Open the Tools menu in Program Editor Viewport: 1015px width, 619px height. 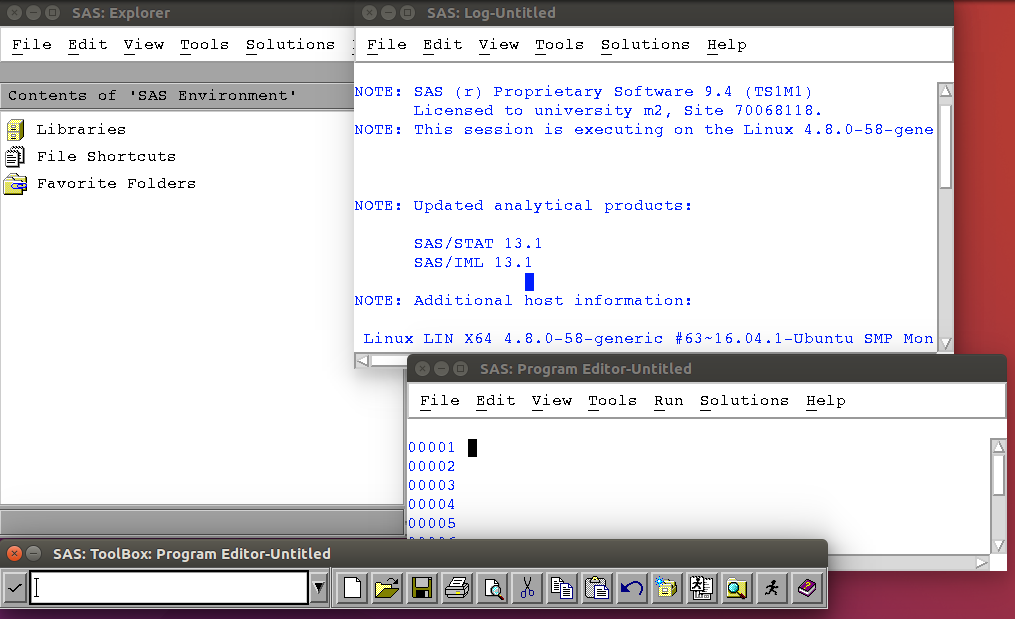(612, 401)
